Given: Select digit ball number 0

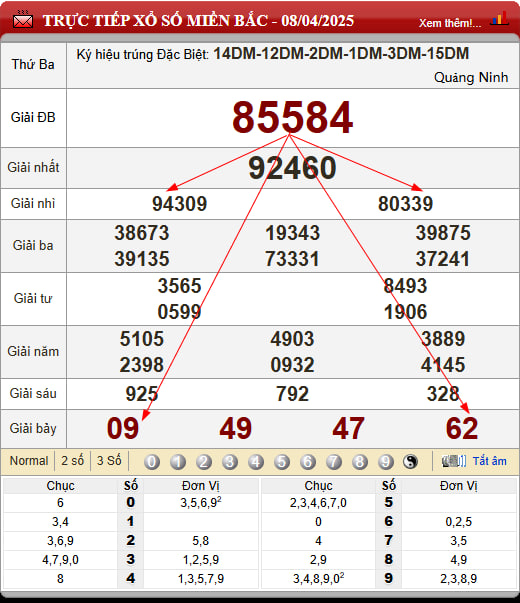Looking at the screenshot, I should (152, 461).
